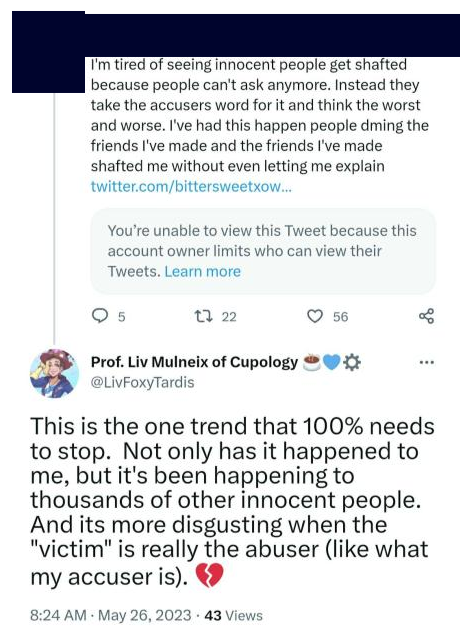460x641 pixels.
Task: View the 43 Views count
Action: click(233, 615)
